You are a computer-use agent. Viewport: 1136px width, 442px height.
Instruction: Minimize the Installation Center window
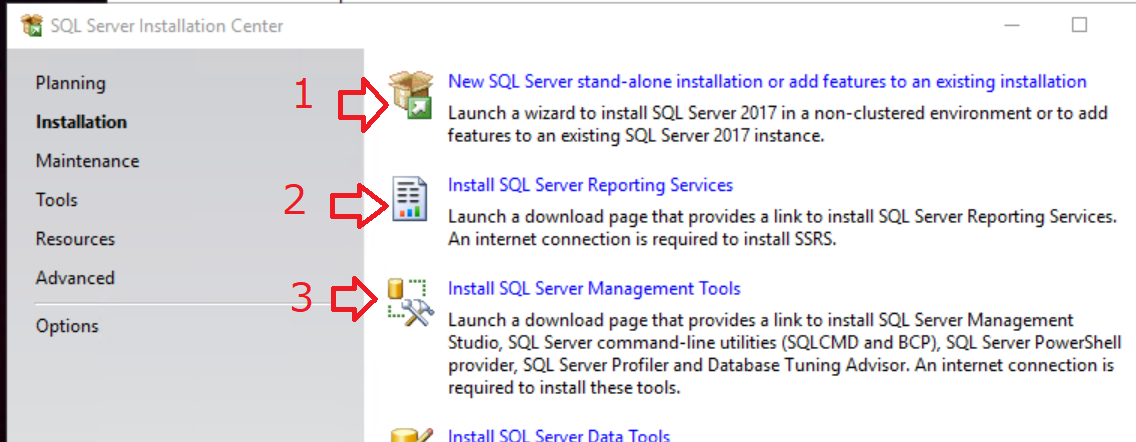1013,25
